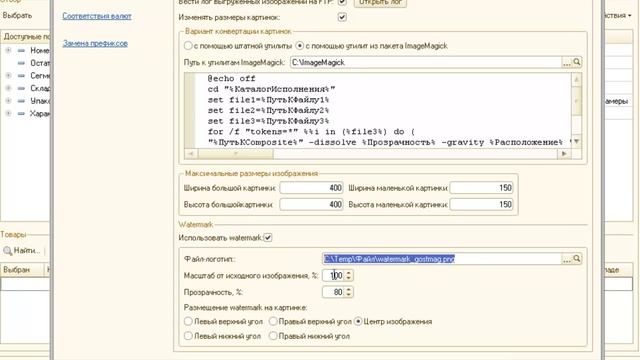
Task: Click Высота маленькой картинки field
Action: (x=482, y=204)
